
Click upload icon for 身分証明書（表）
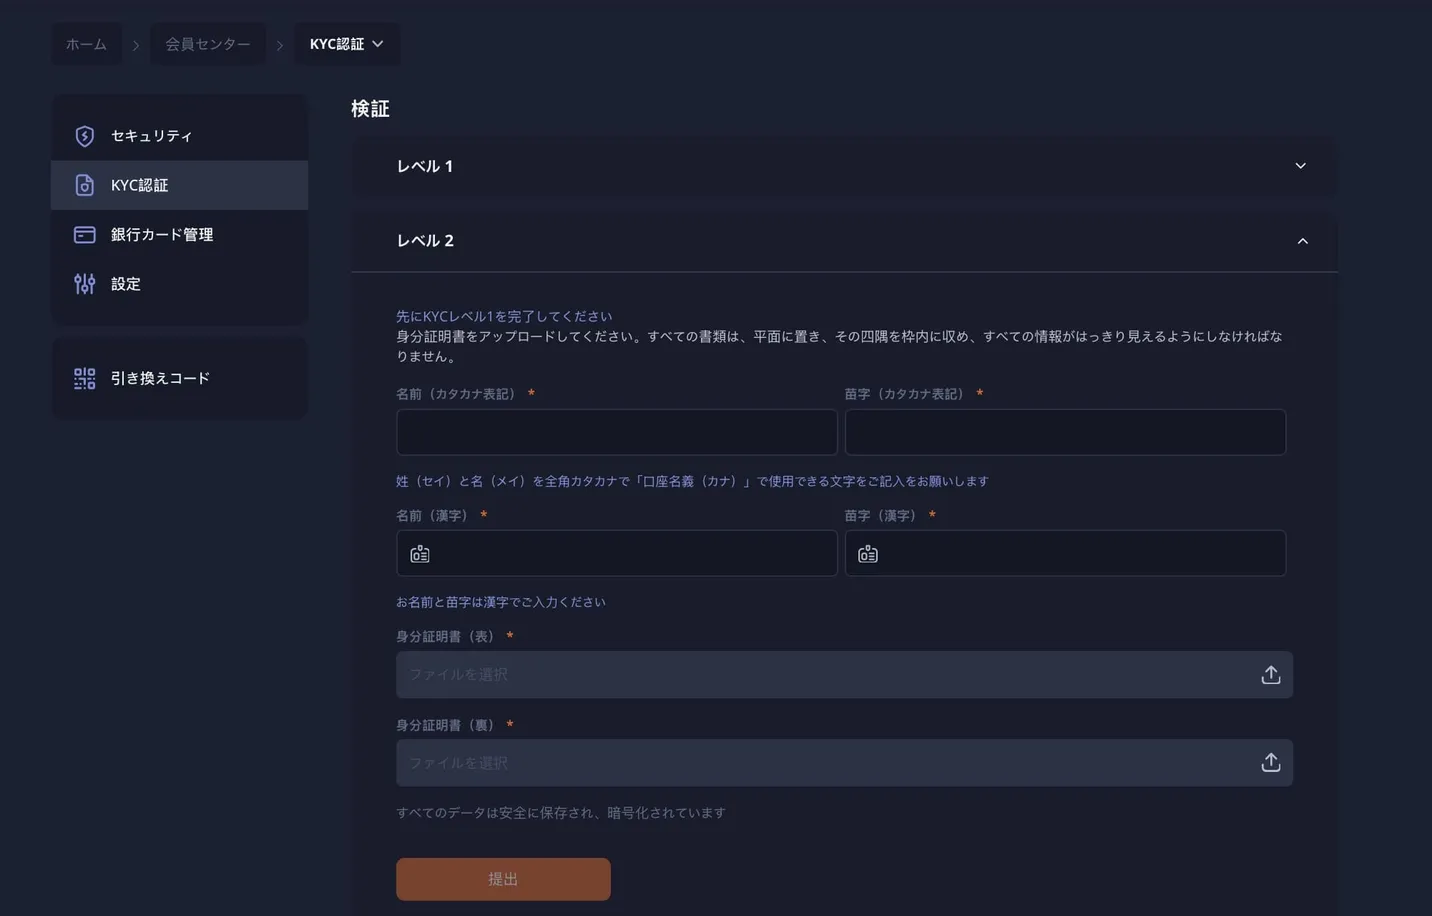(x=1268, y=673)
